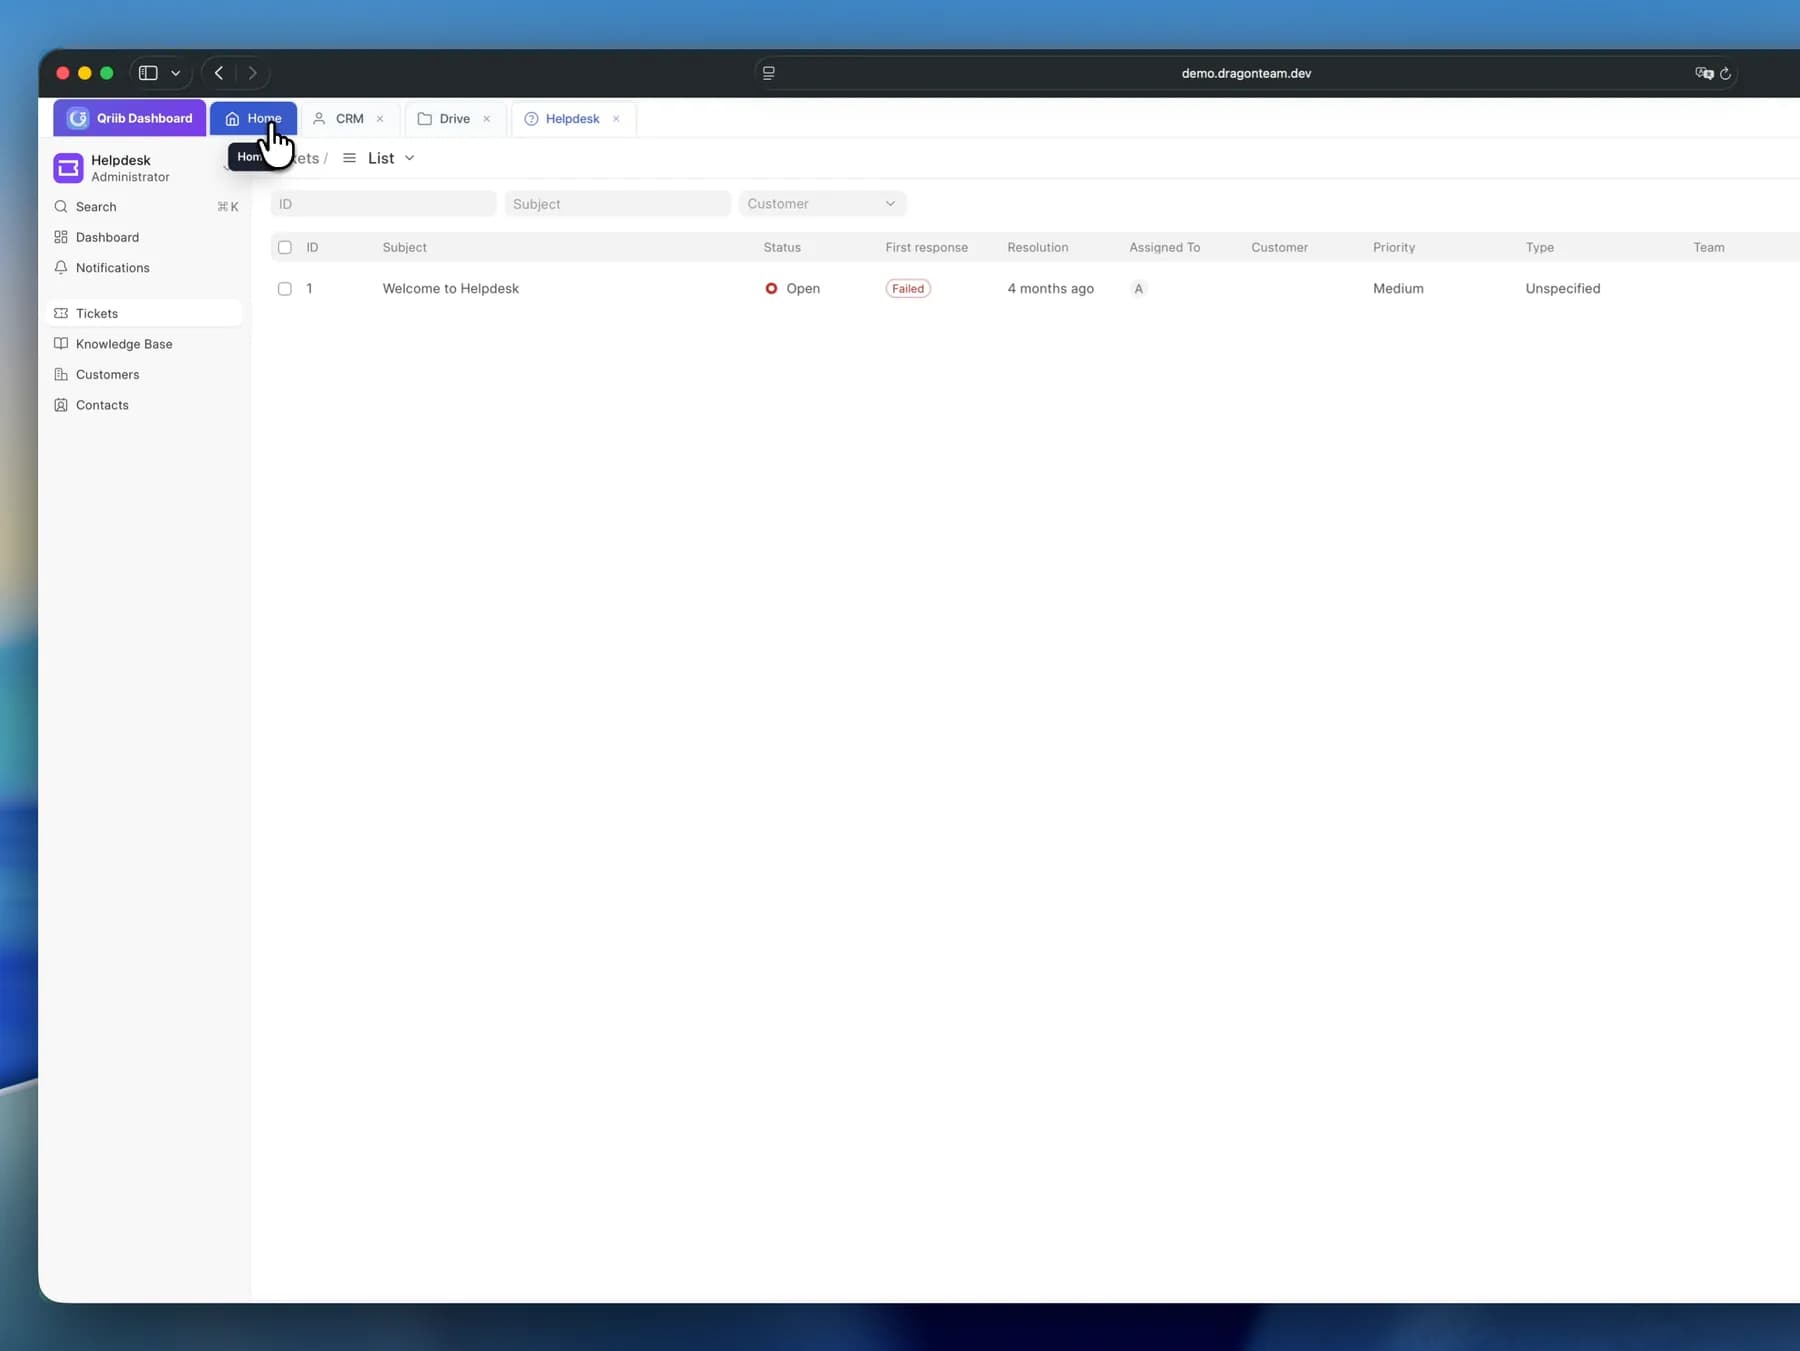Click the Open status of ticket 1
1800x1351 pixels.
click(x=792, y=289)
